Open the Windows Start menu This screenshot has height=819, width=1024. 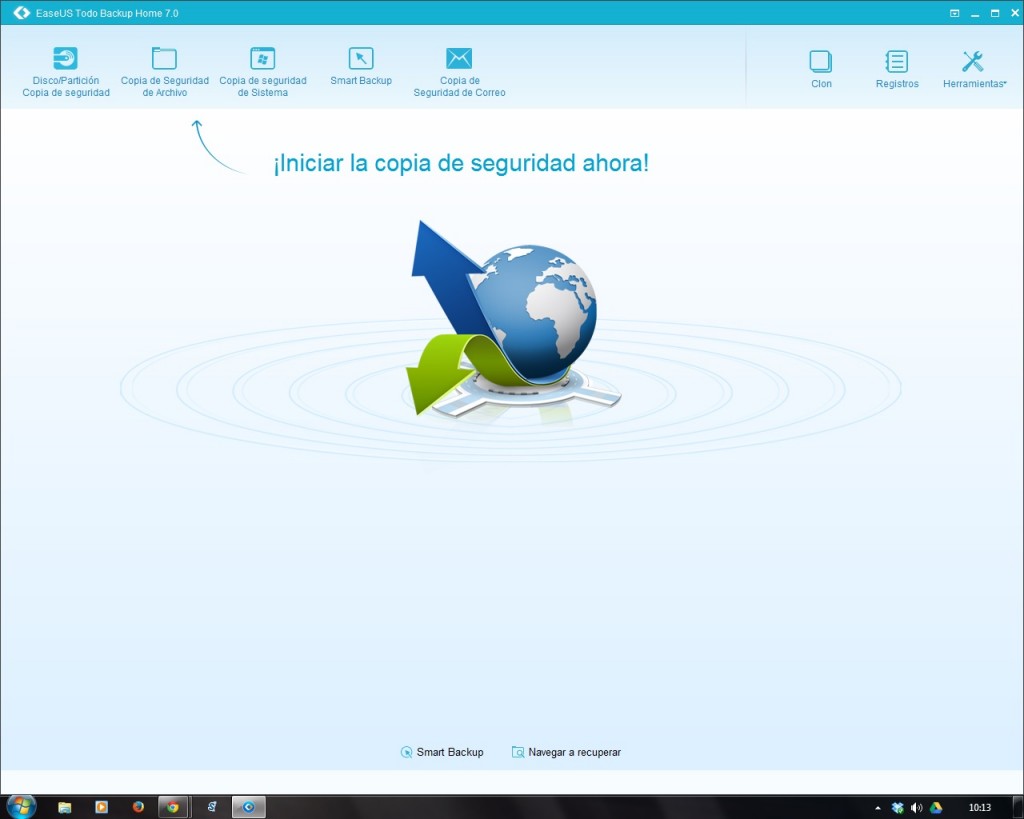(x=20, y=806)
